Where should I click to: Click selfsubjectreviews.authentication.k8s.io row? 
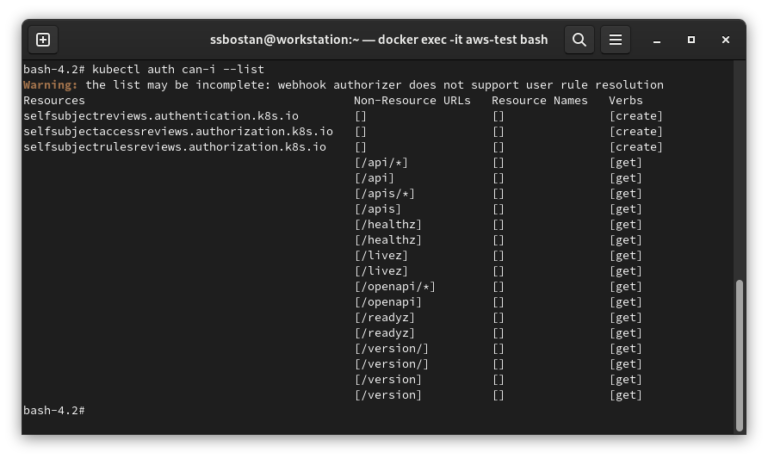pyautogui.click(x=343, y=116)
